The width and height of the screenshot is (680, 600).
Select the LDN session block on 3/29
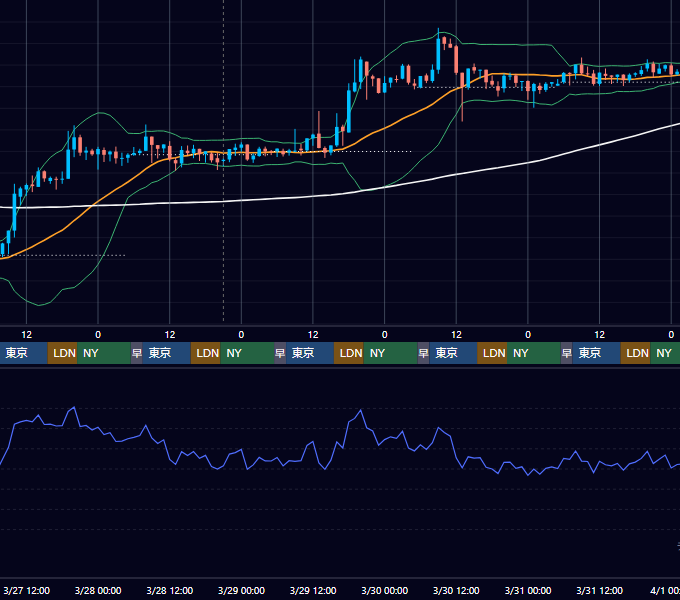click(349, 353)
